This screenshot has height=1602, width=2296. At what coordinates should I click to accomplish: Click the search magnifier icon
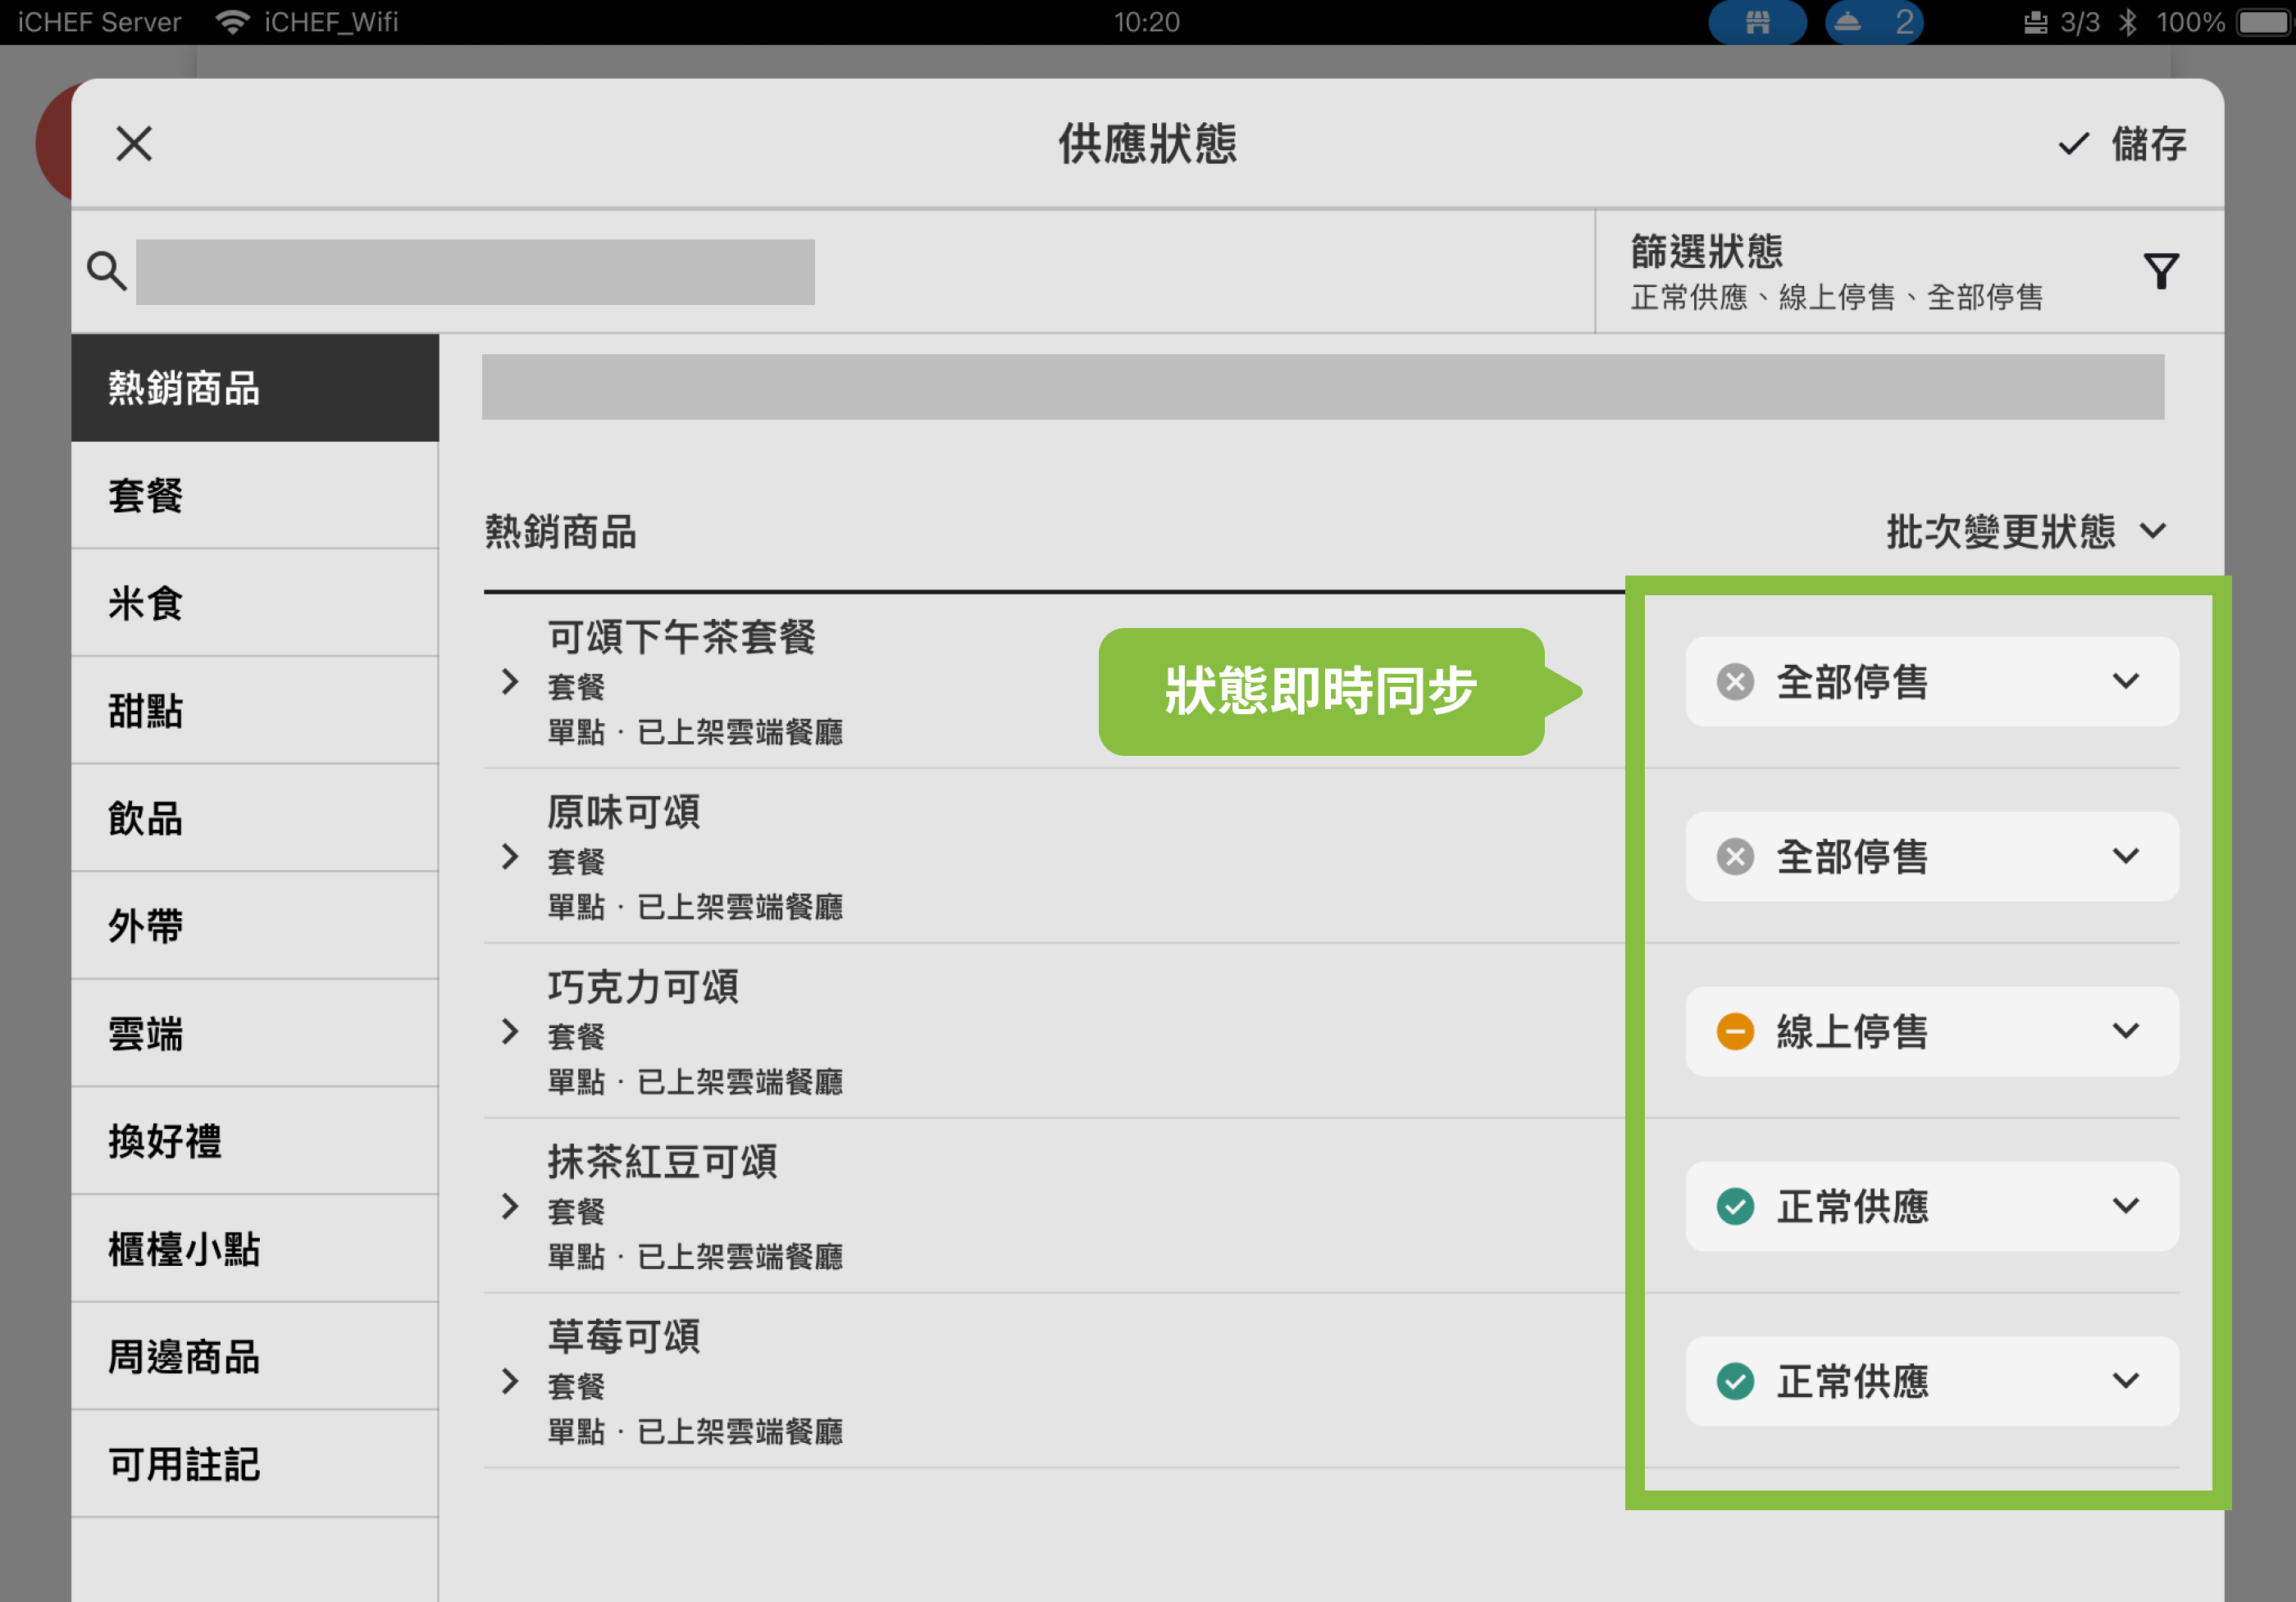[106, 271]
